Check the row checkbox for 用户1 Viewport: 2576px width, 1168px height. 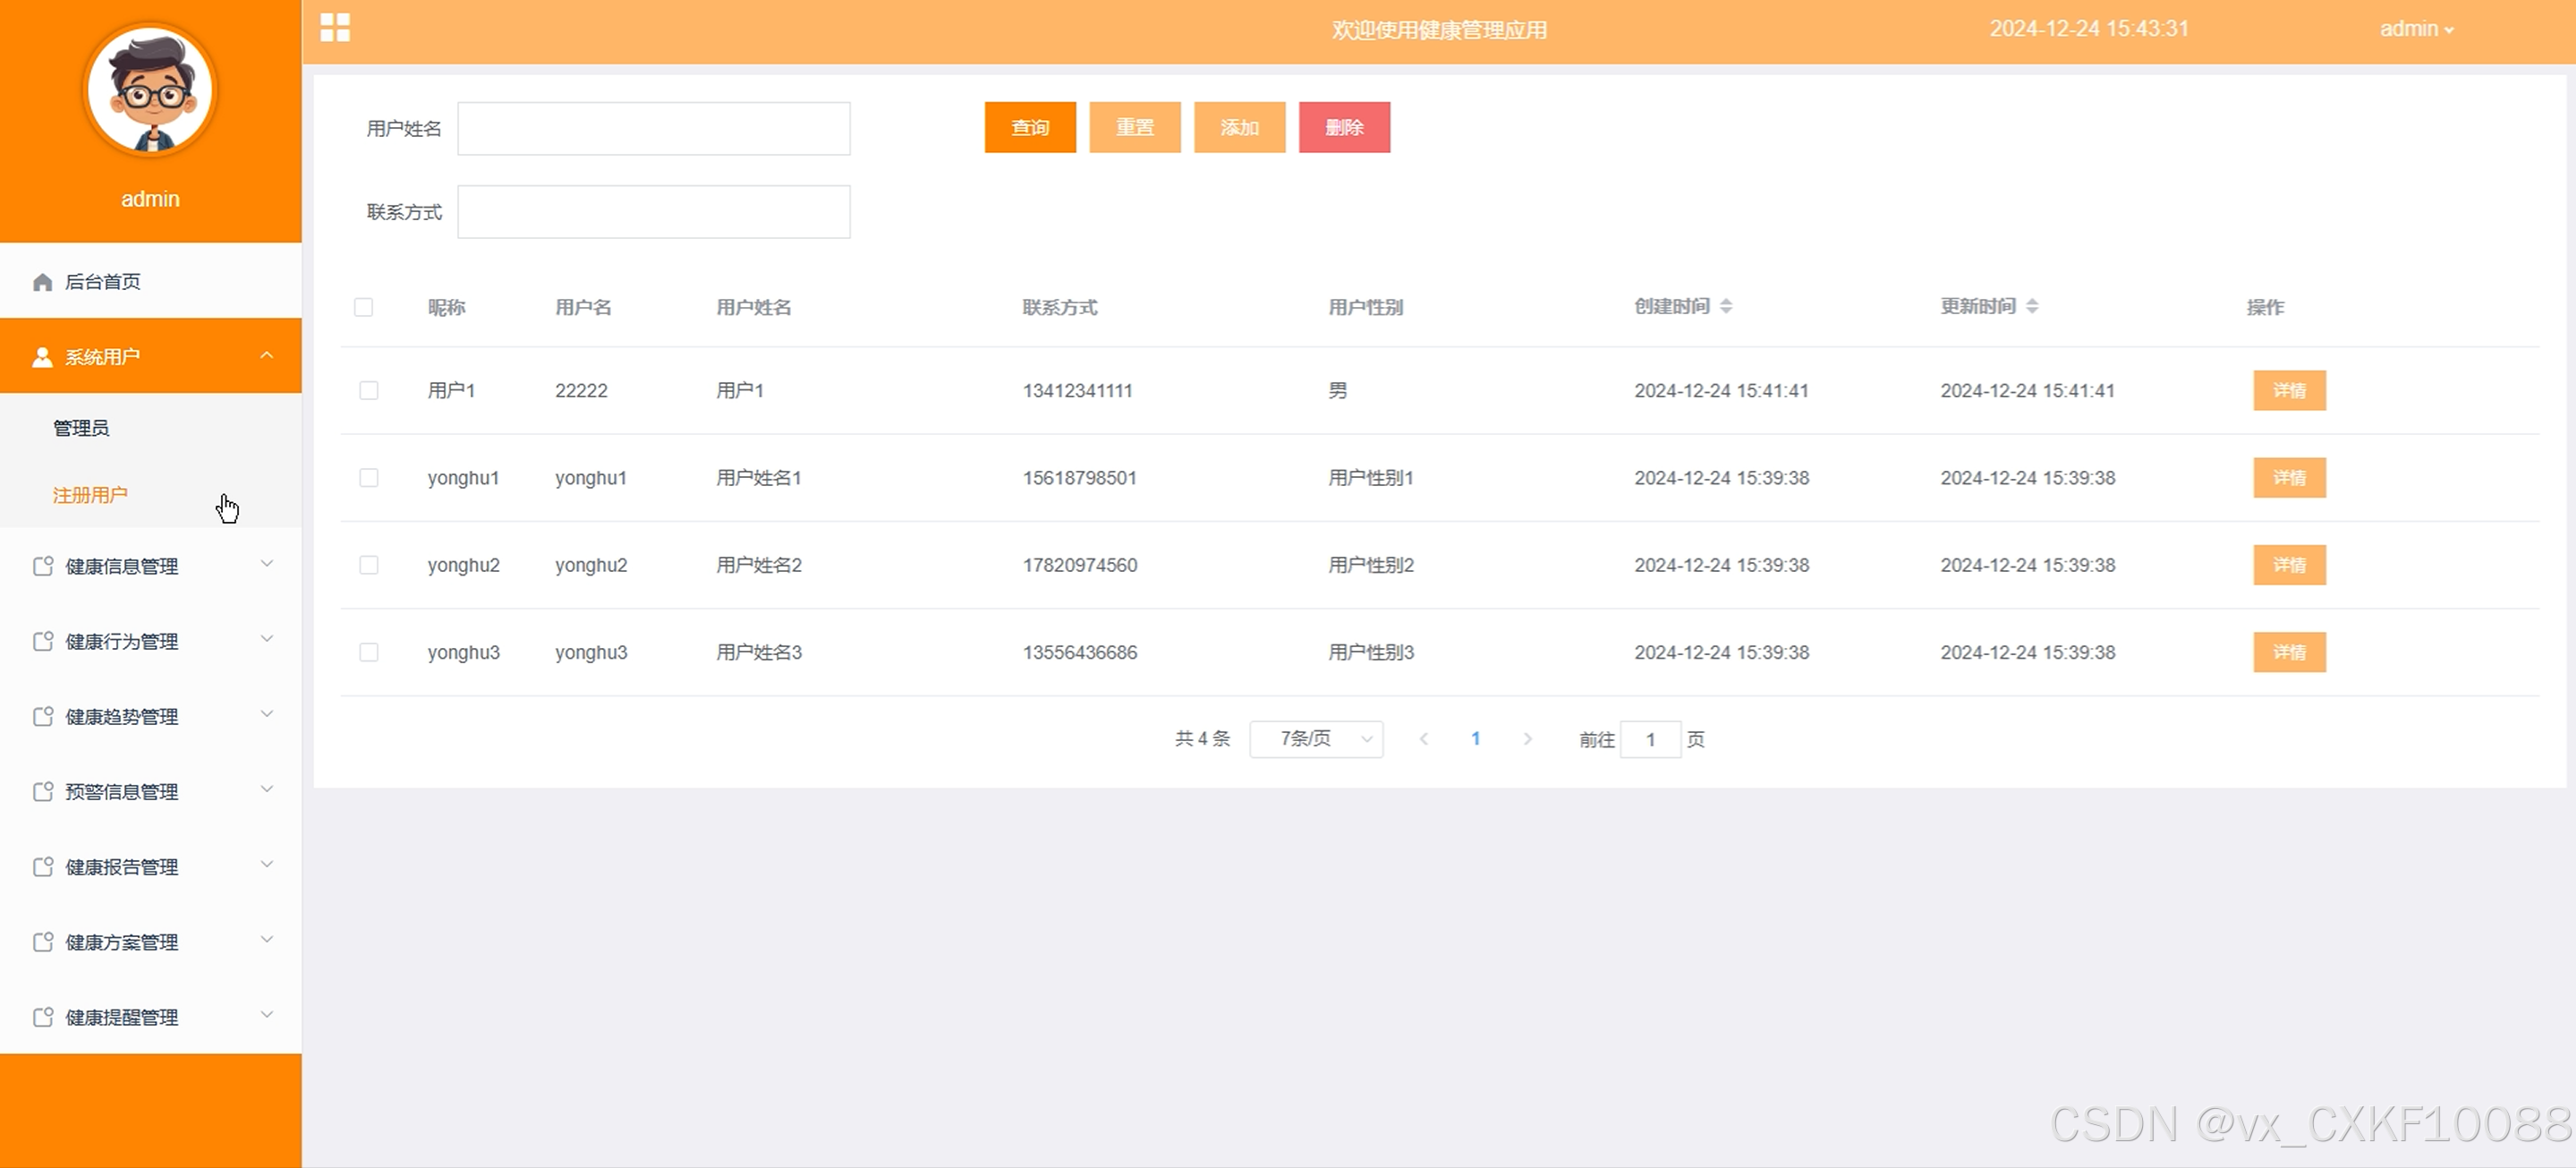click(x=369, y=391)
